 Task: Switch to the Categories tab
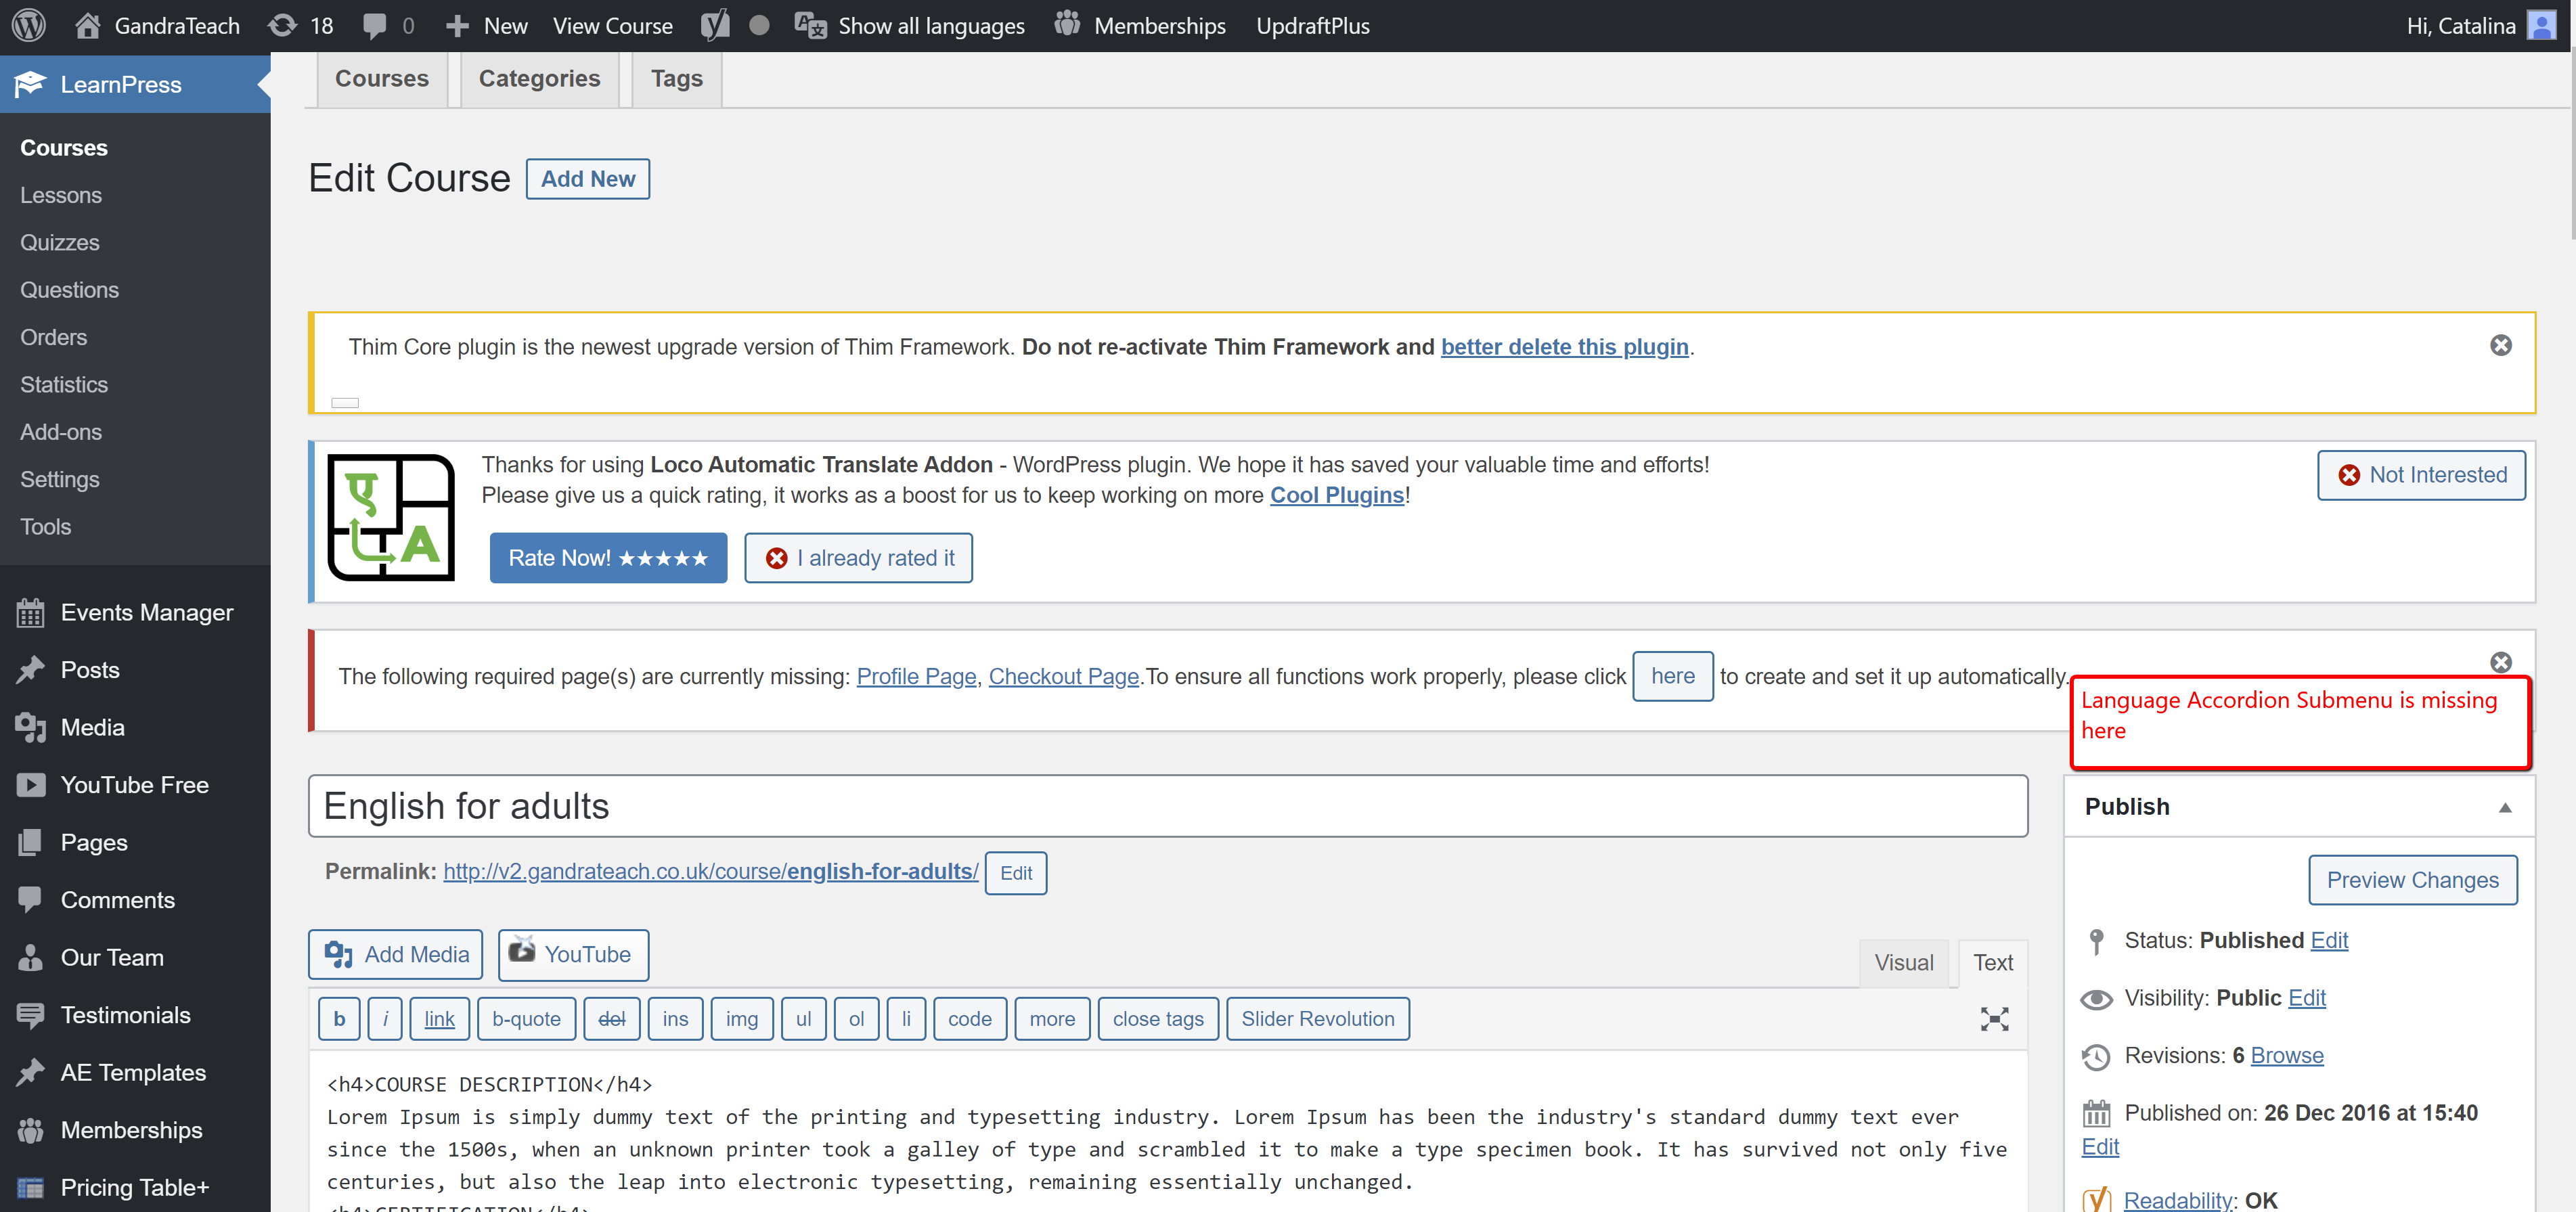click(539, 78)
